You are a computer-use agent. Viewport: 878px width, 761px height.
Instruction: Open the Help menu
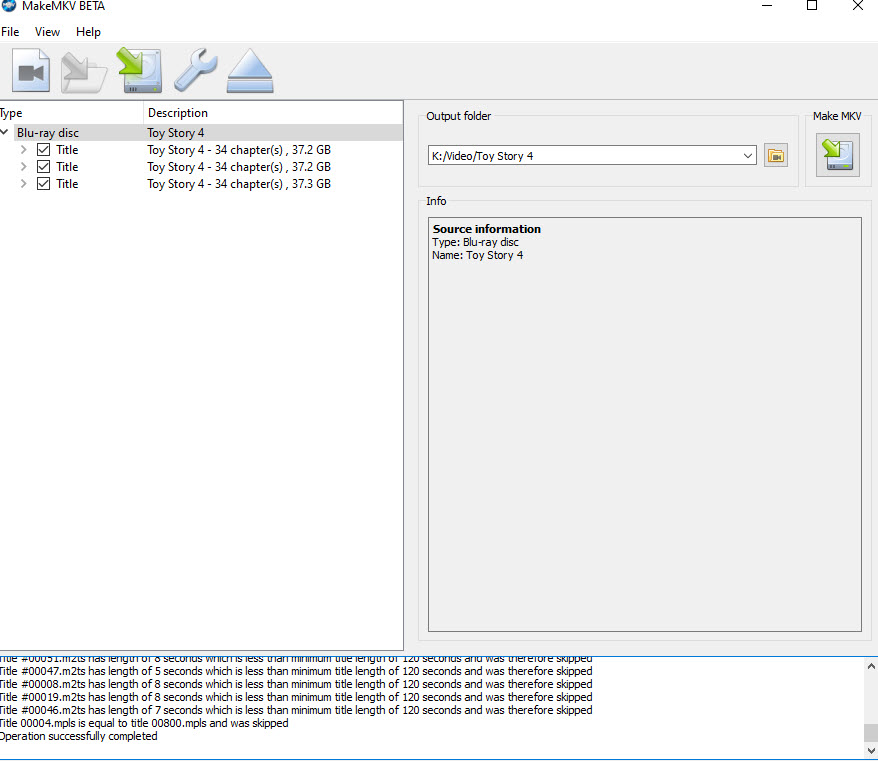click(x=88, y=32)
